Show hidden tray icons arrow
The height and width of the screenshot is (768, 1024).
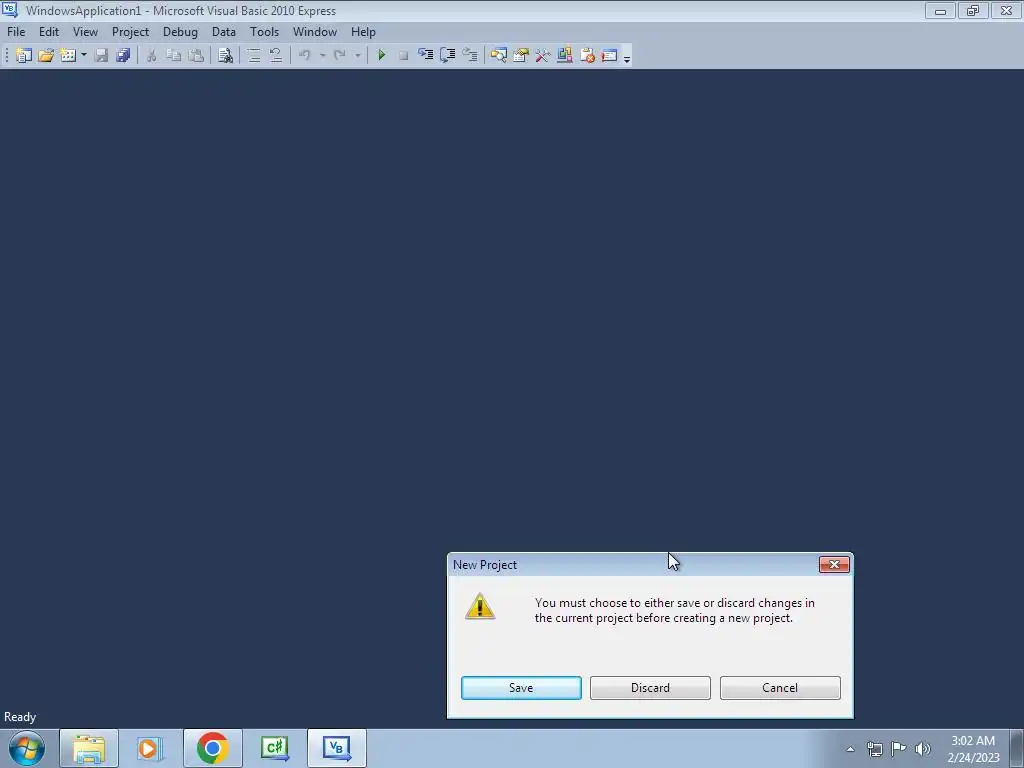tap(850, 749)
